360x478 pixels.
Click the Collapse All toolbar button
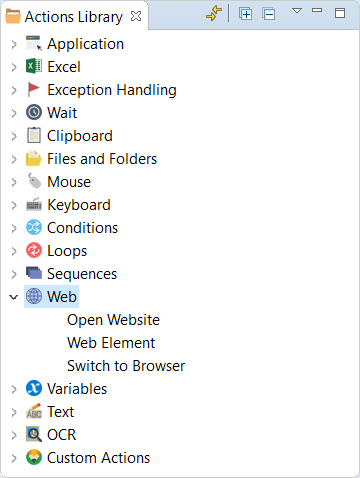(269, 14)
